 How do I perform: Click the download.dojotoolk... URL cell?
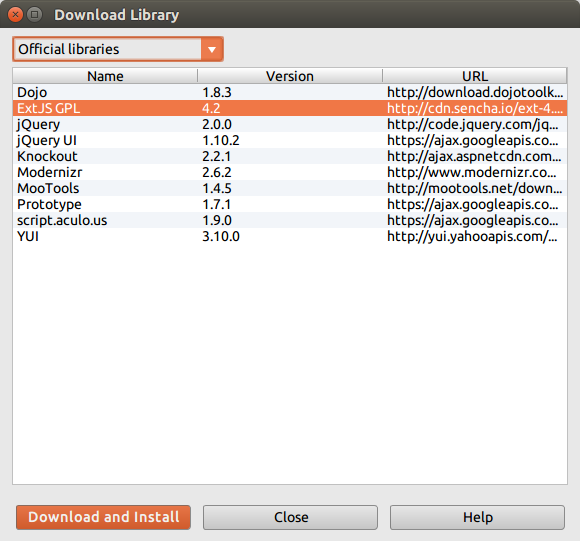(475, 92)
